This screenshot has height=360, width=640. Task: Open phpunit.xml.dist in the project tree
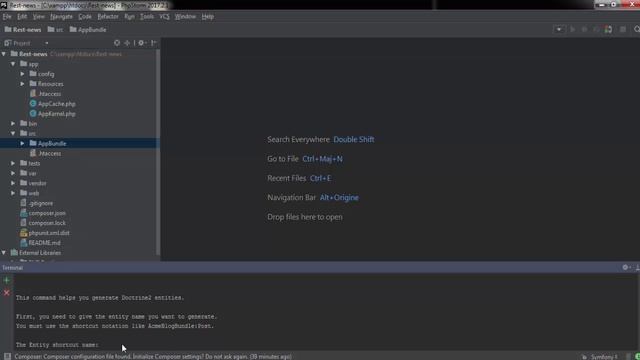coord(49,233)
